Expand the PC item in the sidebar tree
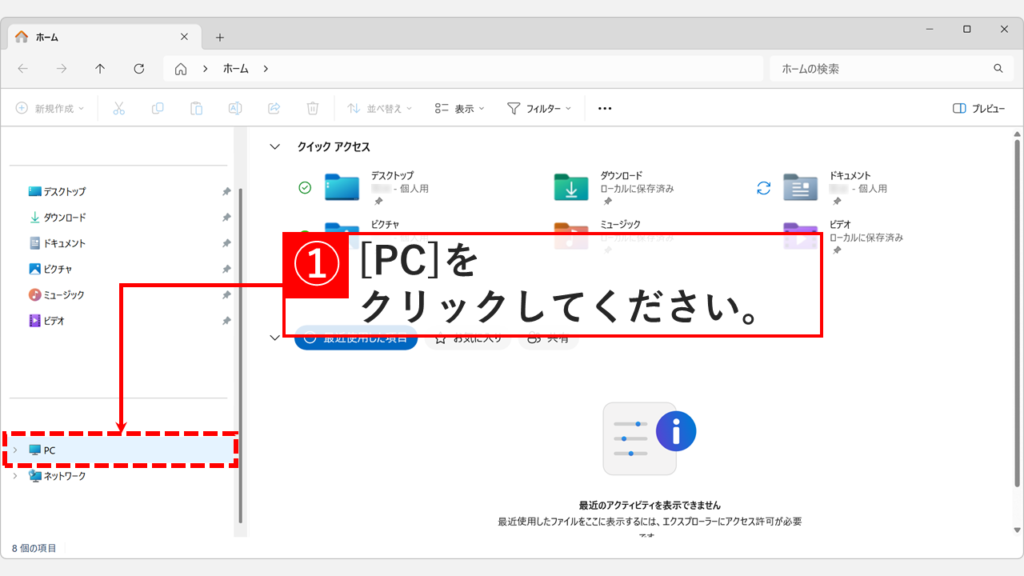This screenshot has height=576, width=1024. tap(16, 452)
